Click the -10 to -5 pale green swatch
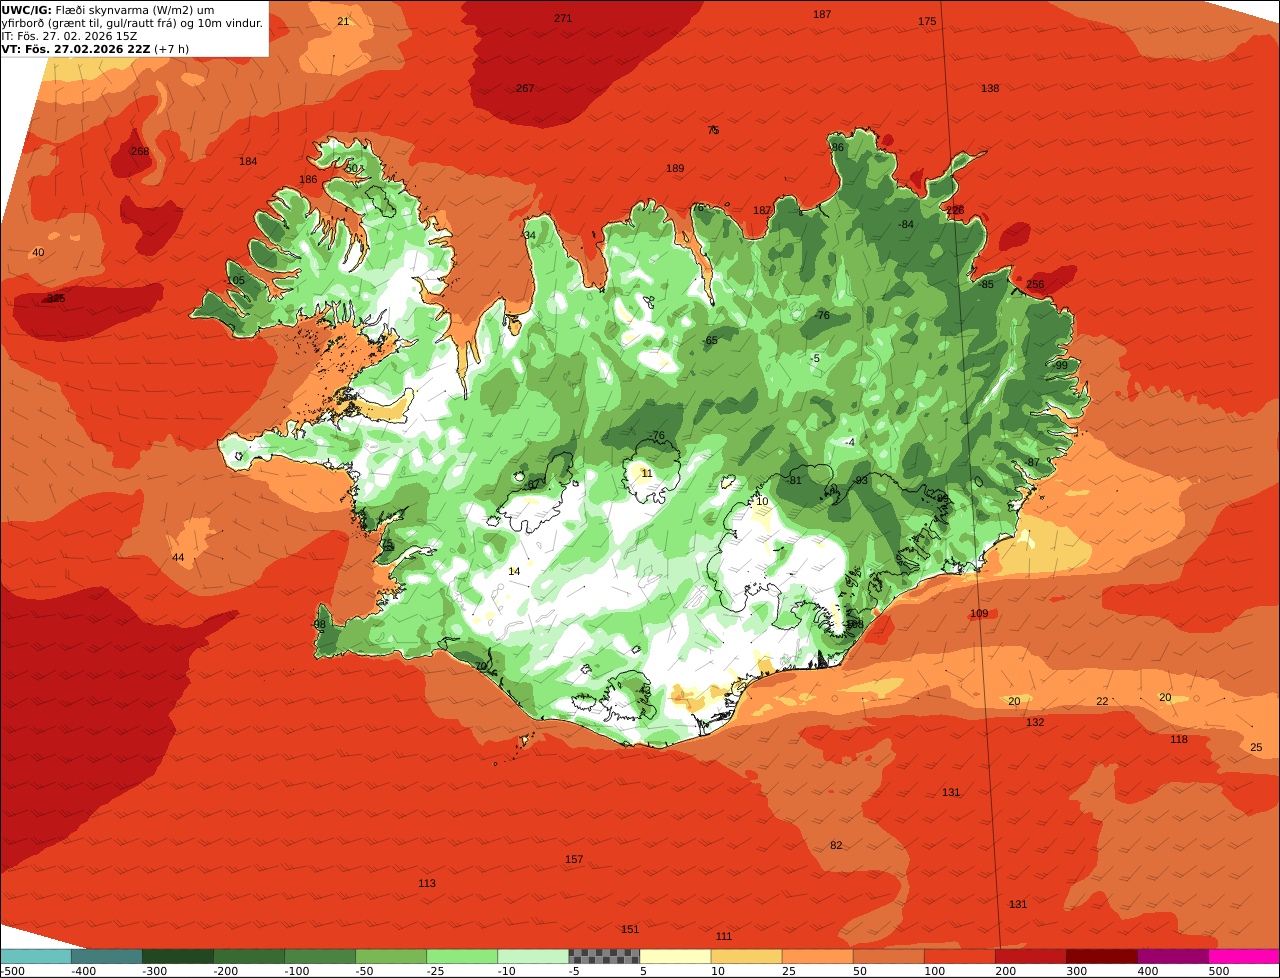1280x978 pixels. coord(533,956)
